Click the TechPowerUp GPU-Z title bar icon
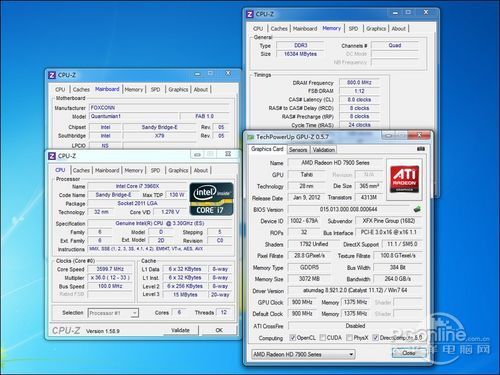The width and height of the screenshot is (500, 375). click(250, 137)
